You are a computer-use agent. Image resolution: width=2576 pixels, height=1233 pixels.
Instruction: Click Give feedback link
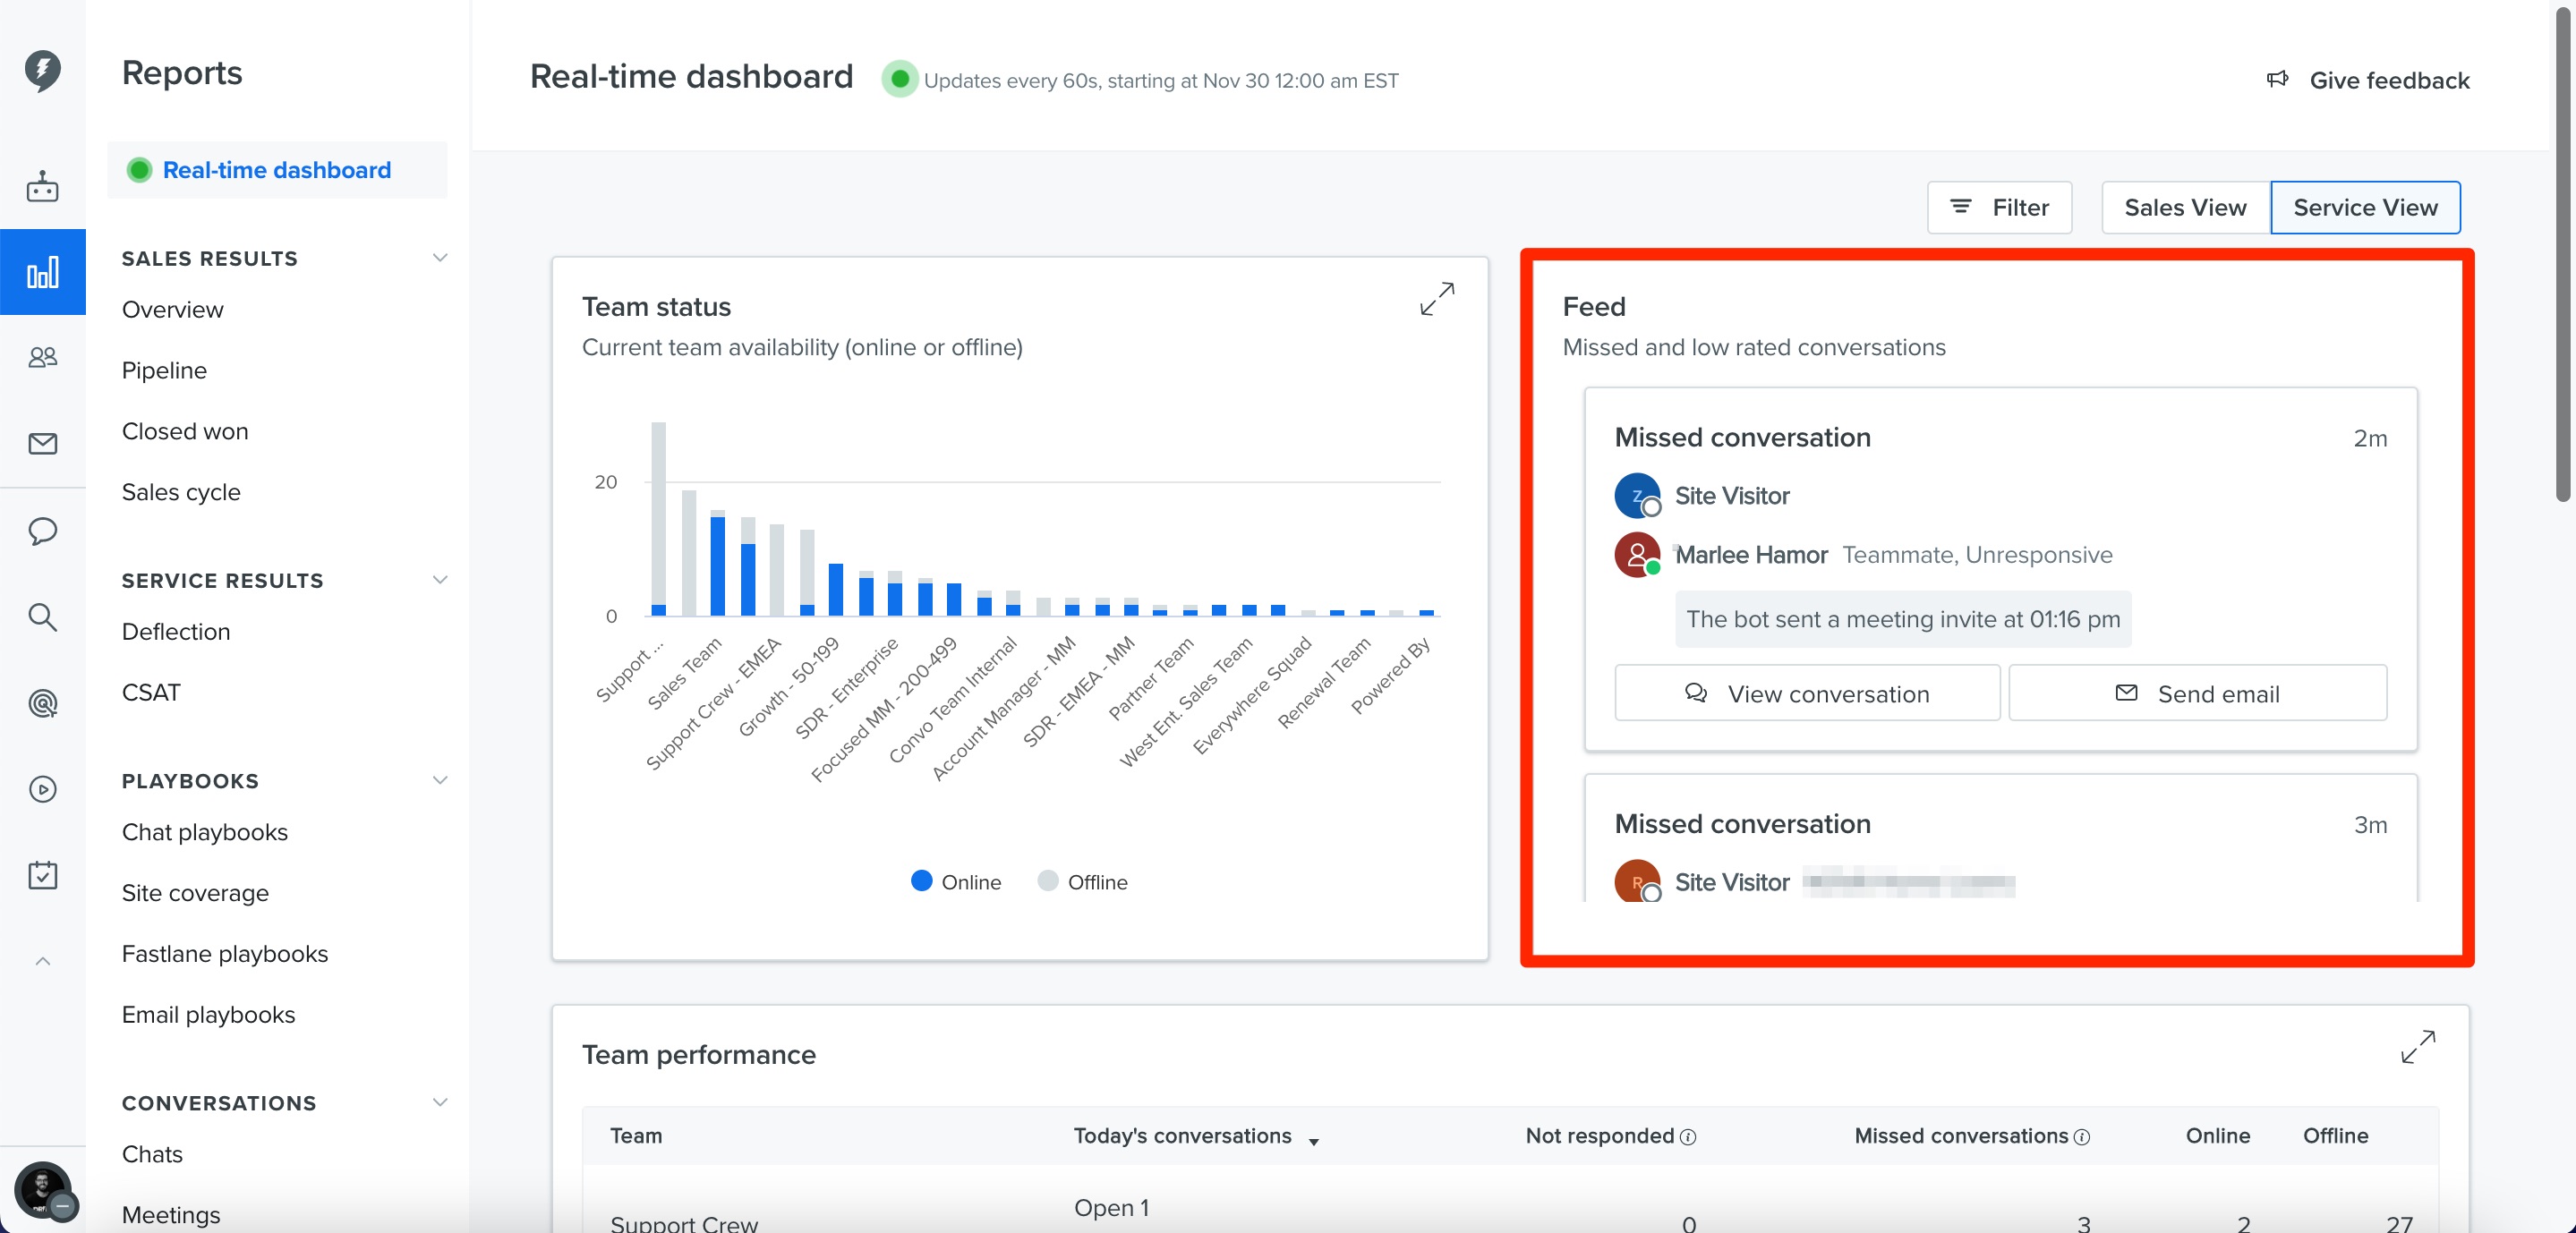point(2389,80)
